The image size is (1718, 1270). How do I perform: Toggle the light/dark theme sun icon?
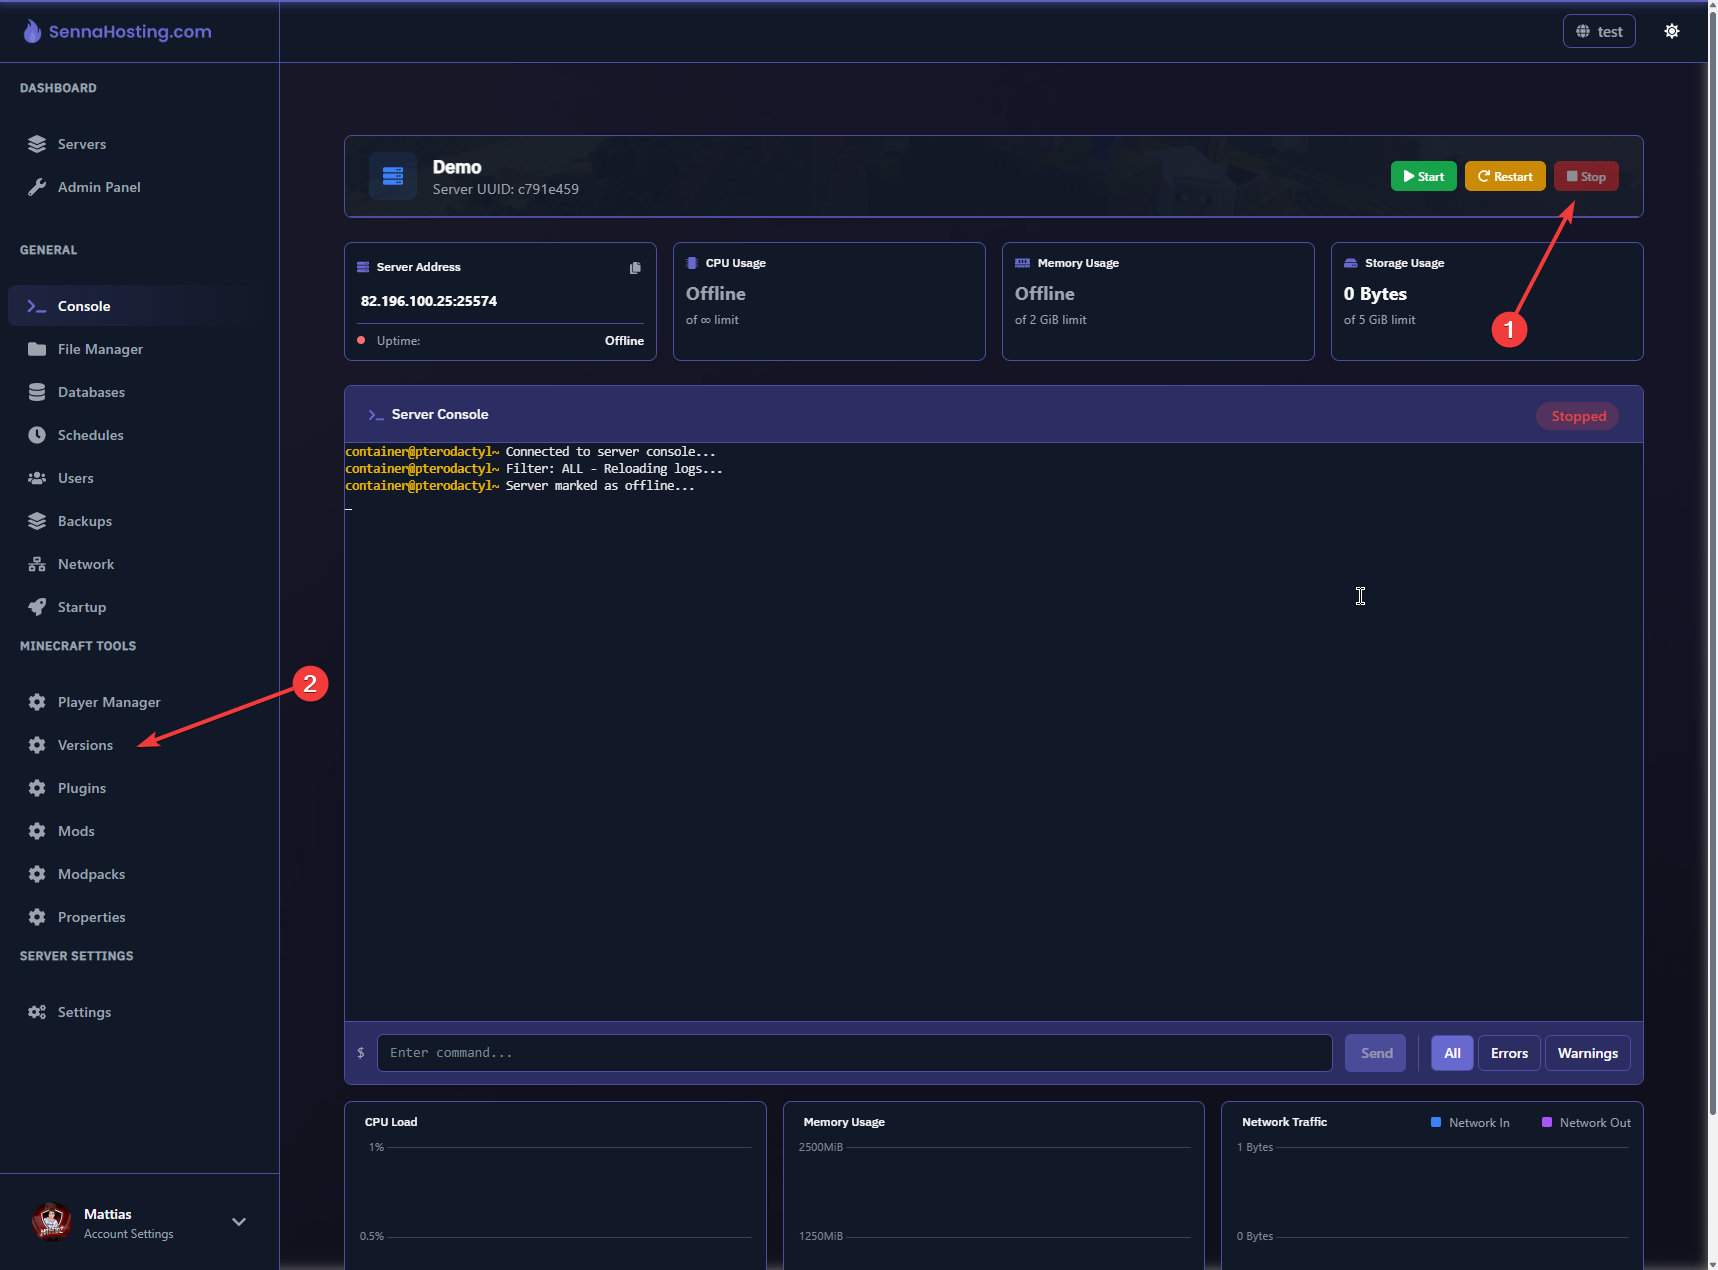click(1671, 31)
